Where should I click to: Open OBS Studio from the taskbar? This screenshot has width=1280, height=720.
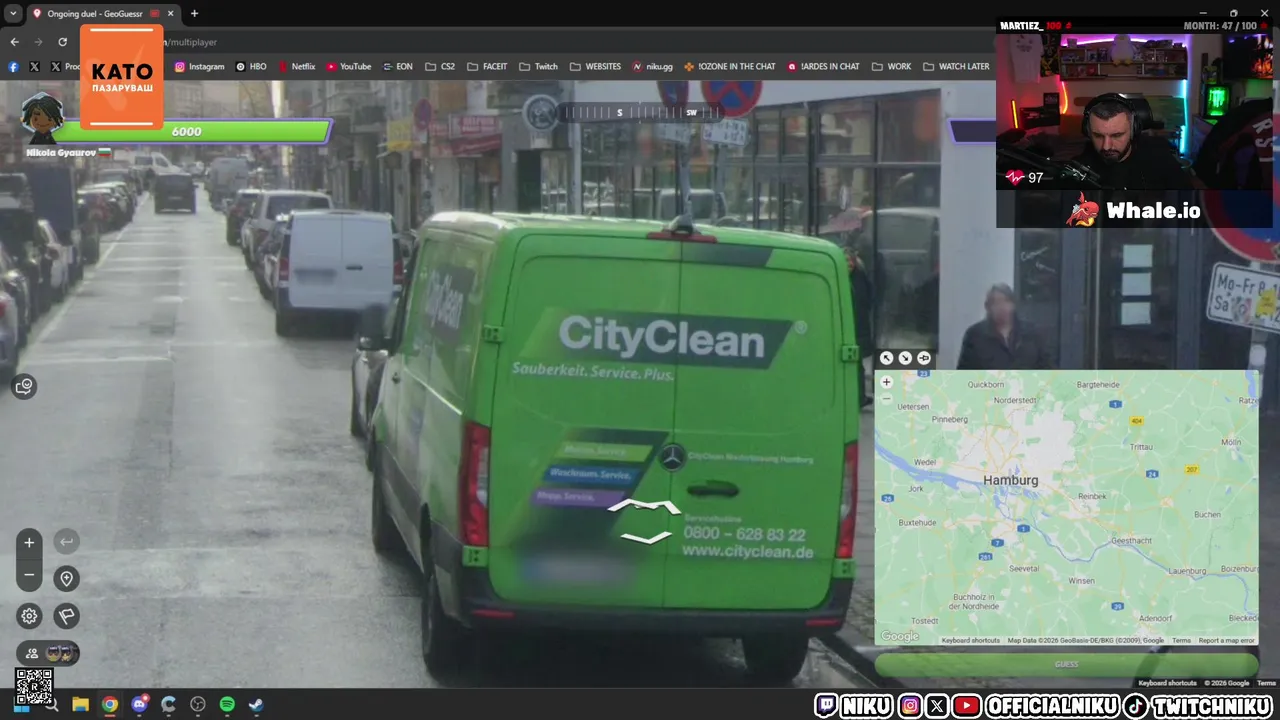click(x=198, y=705)
